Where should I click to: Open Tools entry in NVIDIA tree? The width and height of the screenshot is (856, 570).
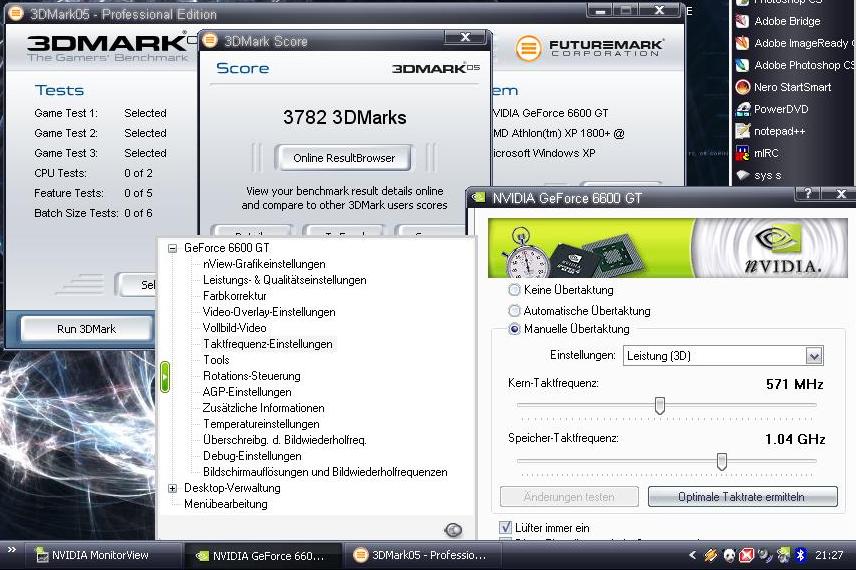[216, 360]
